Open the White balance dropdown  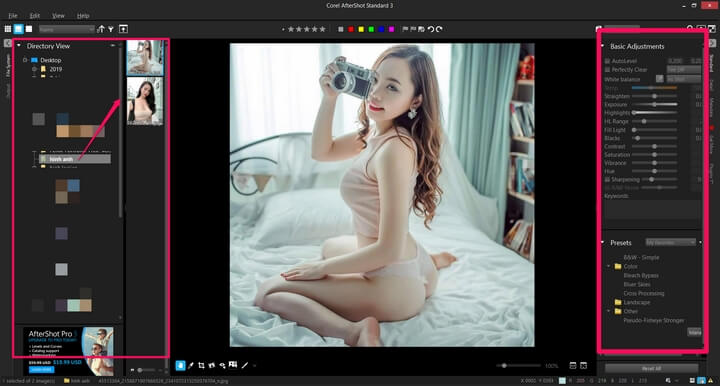tap(684, 79)
